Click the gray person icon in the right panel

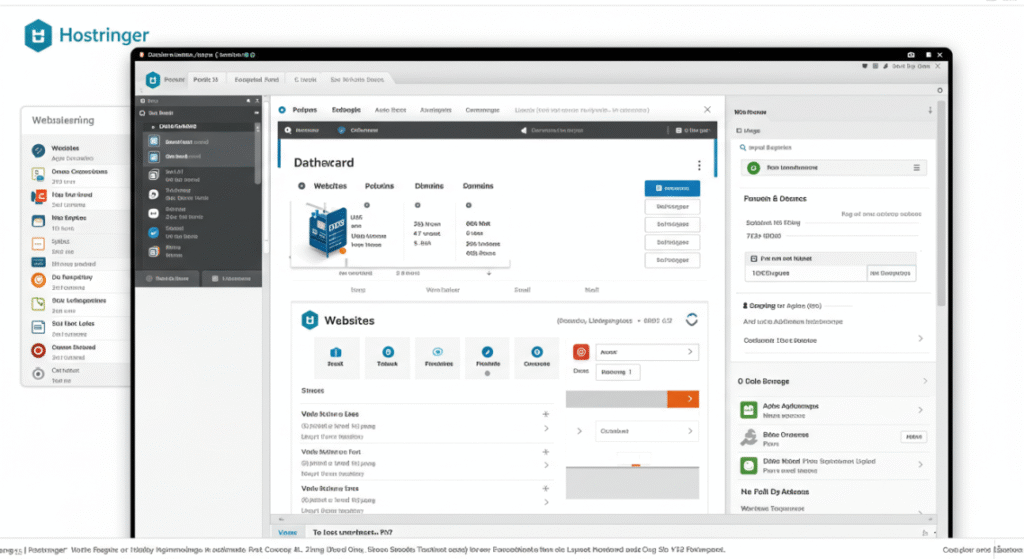[748, 437]
